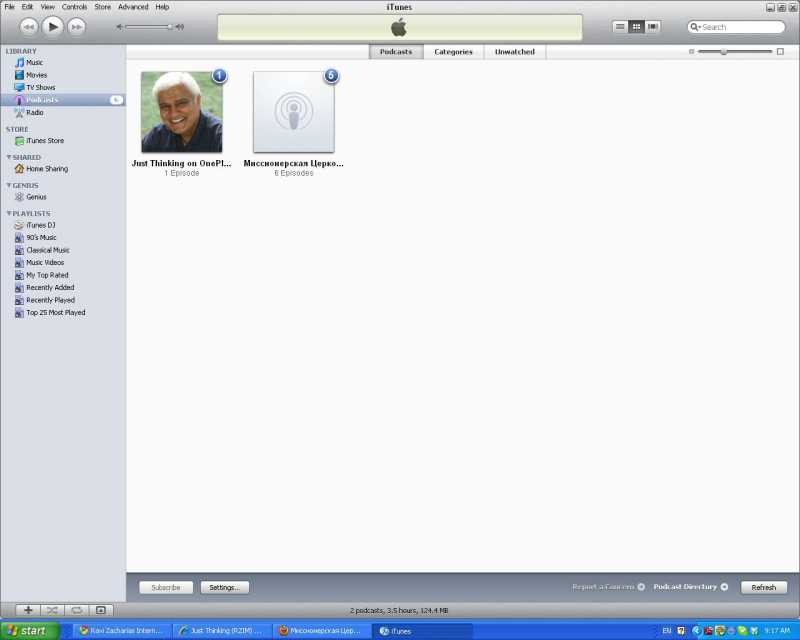800x640 pixels.
Task: Open TV Shows in the sidebar
Action: (x=40, y=87)
